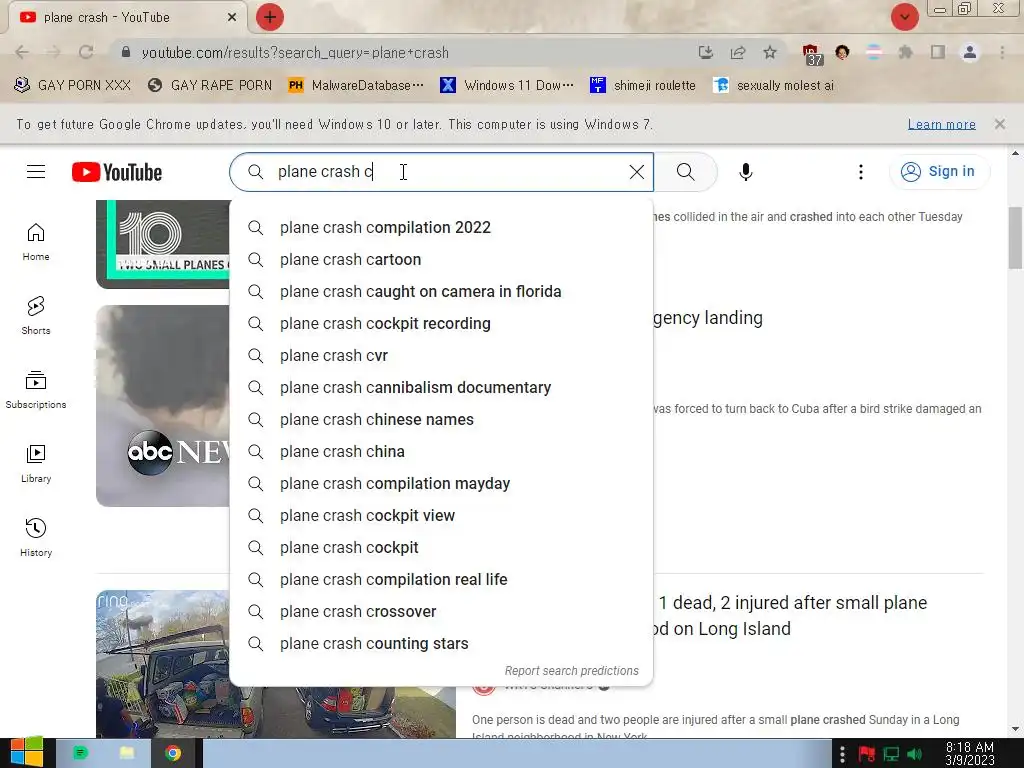The image size is (1024, 768).
Task: Choose suggestion "plane crash cockpit view"
Action: coord(441,515)
